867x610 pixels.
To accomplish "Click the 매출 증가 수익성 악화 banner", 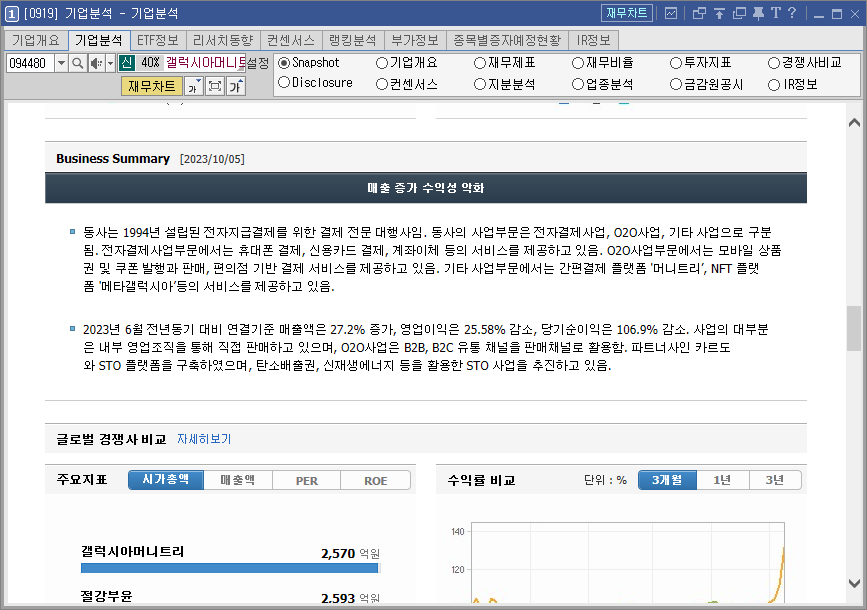I will coord(426,188).
